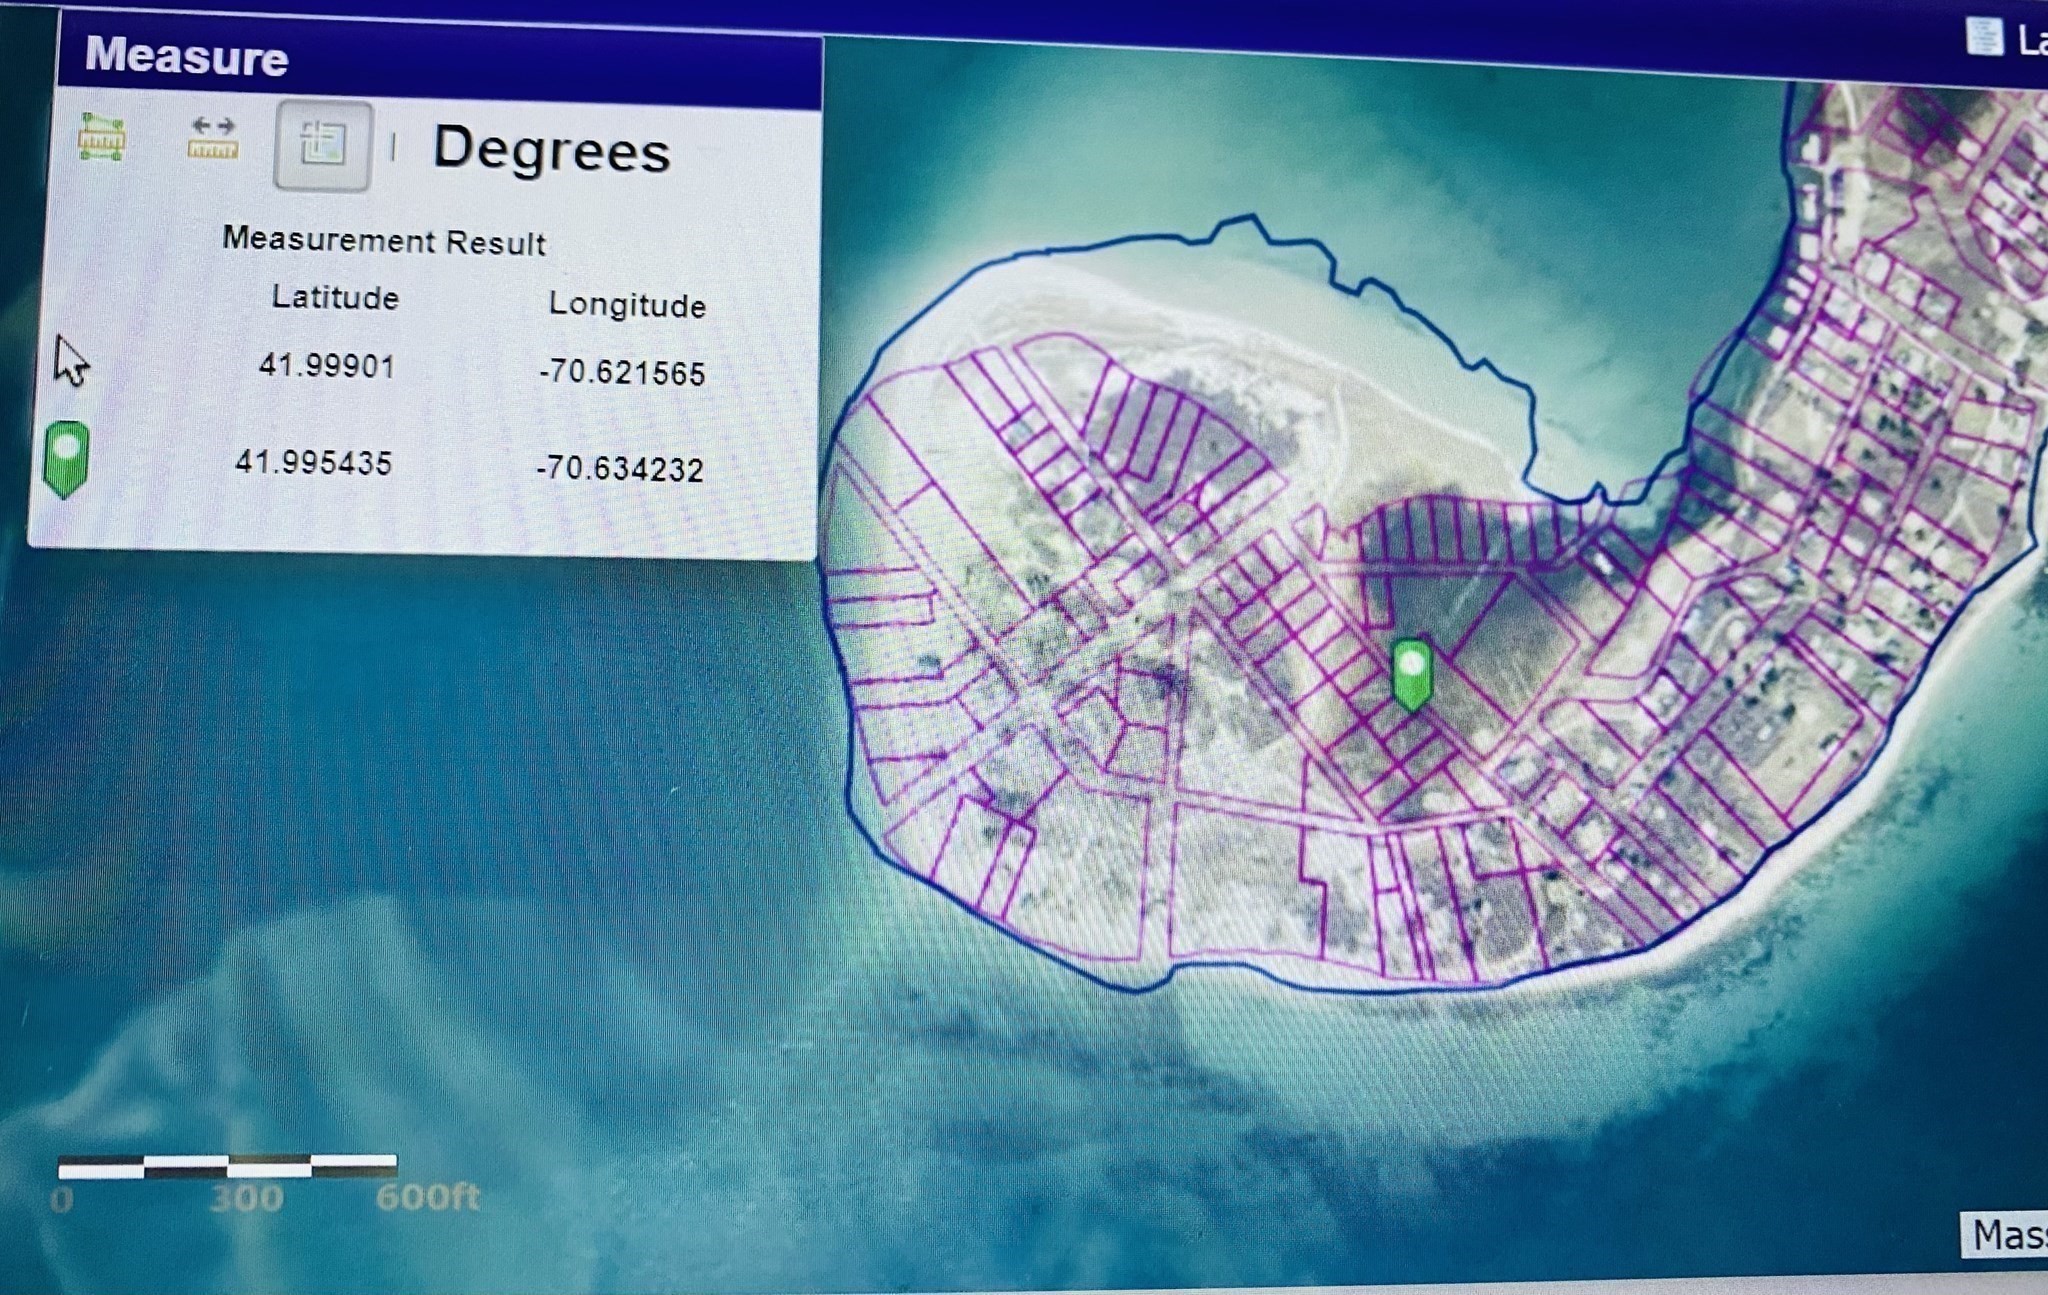Open the Degrees unit dropdown

click(551, 150)
